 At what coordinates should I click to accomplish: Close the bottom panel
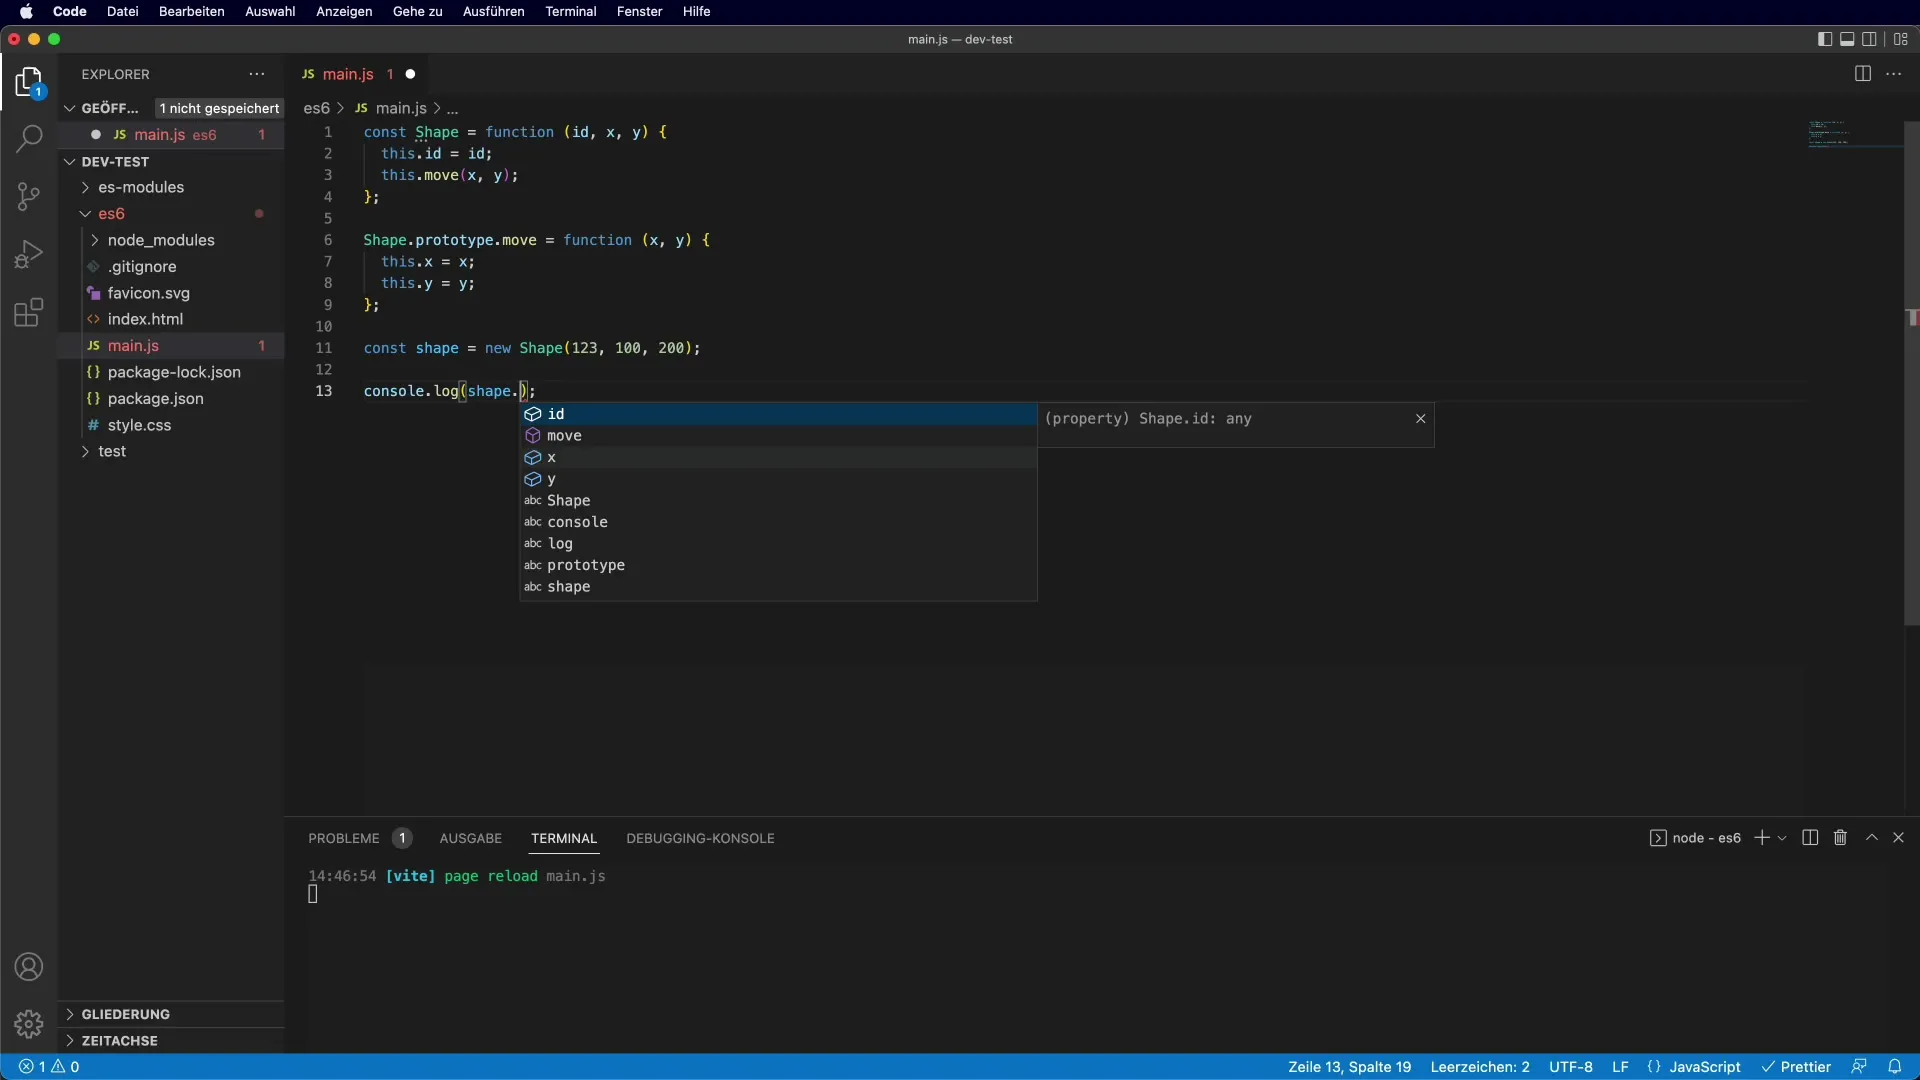click(1898, 838)
